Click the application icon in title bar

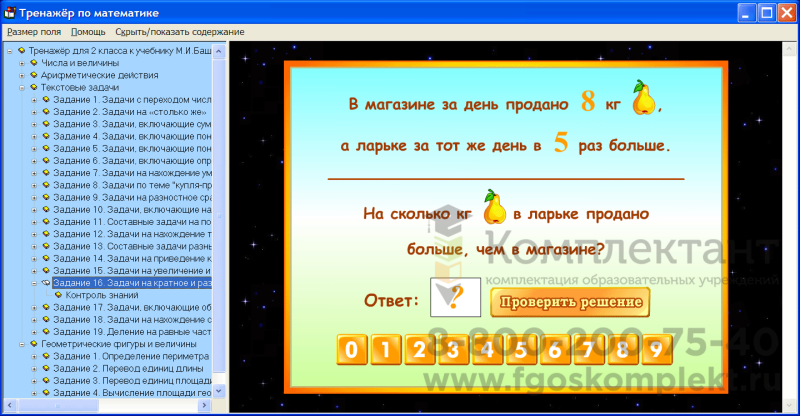tap(10, 12)
